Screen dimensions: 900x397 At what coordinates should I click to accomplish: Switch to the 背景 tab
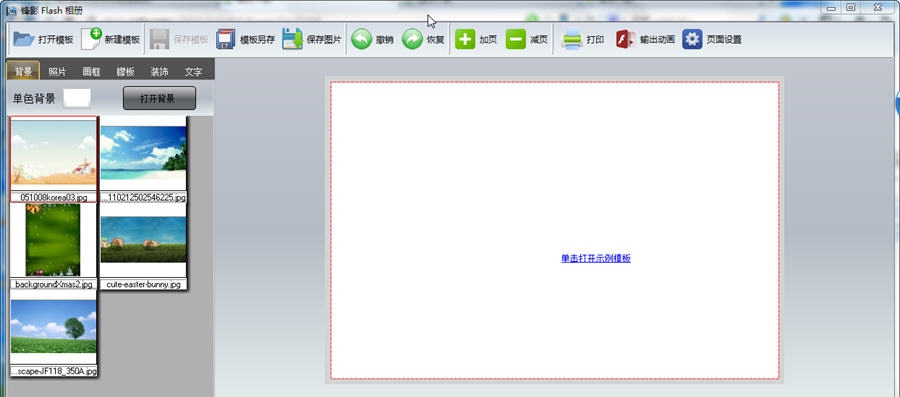coord(24,72)
